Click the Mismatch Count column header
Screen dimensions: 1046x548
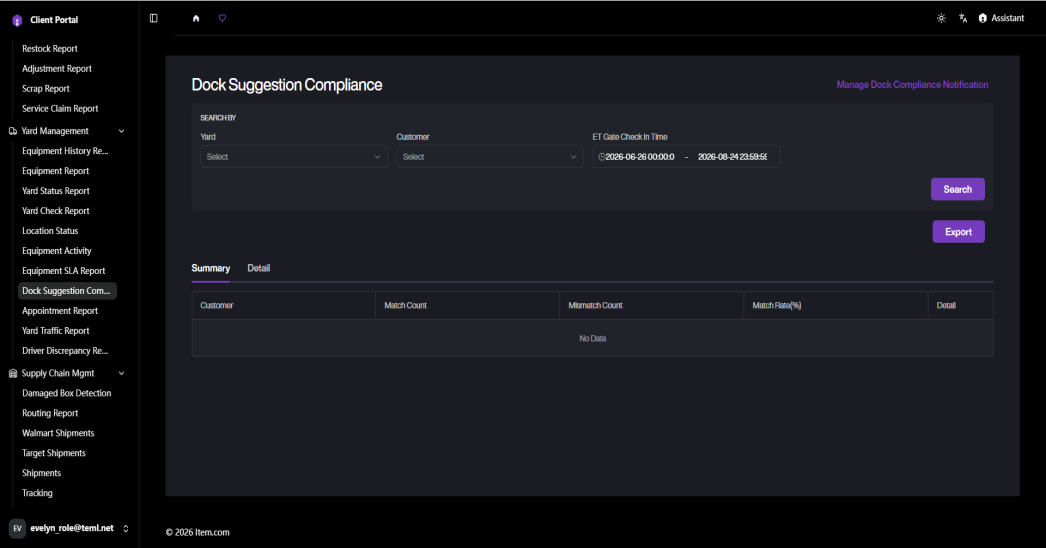tap(651, 306)
